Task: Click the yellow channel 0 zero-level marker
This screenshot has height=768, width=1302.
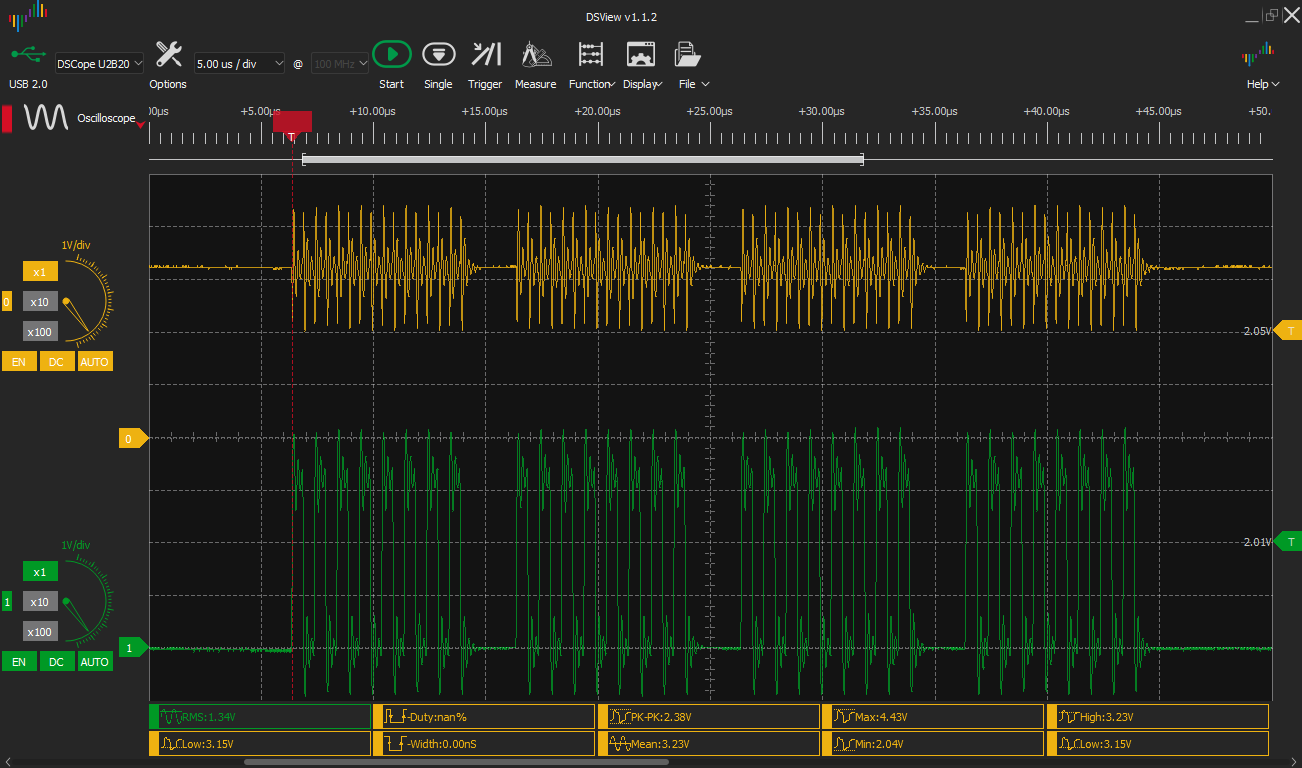Action: 132,438
